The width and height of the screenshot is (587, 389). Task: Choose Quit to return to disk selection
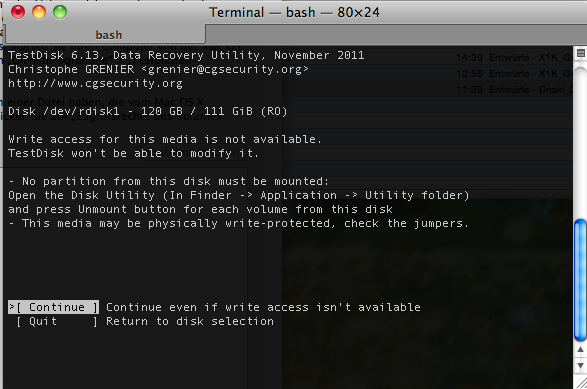[x=56, y=321]
